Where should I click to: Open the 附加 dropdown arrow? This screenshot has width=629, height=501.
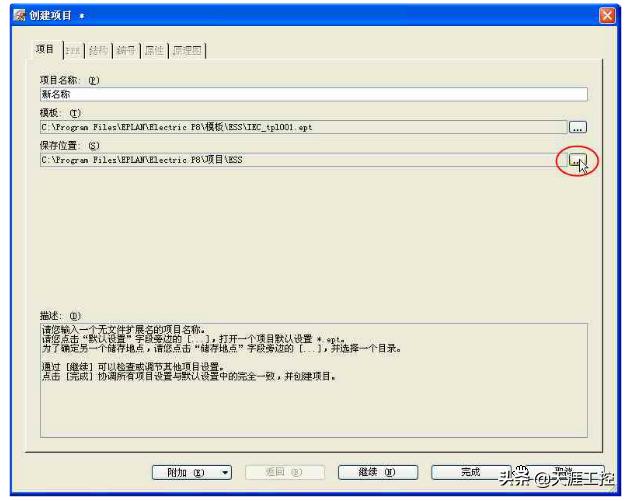pyautogui.click(x=225, y=473)
